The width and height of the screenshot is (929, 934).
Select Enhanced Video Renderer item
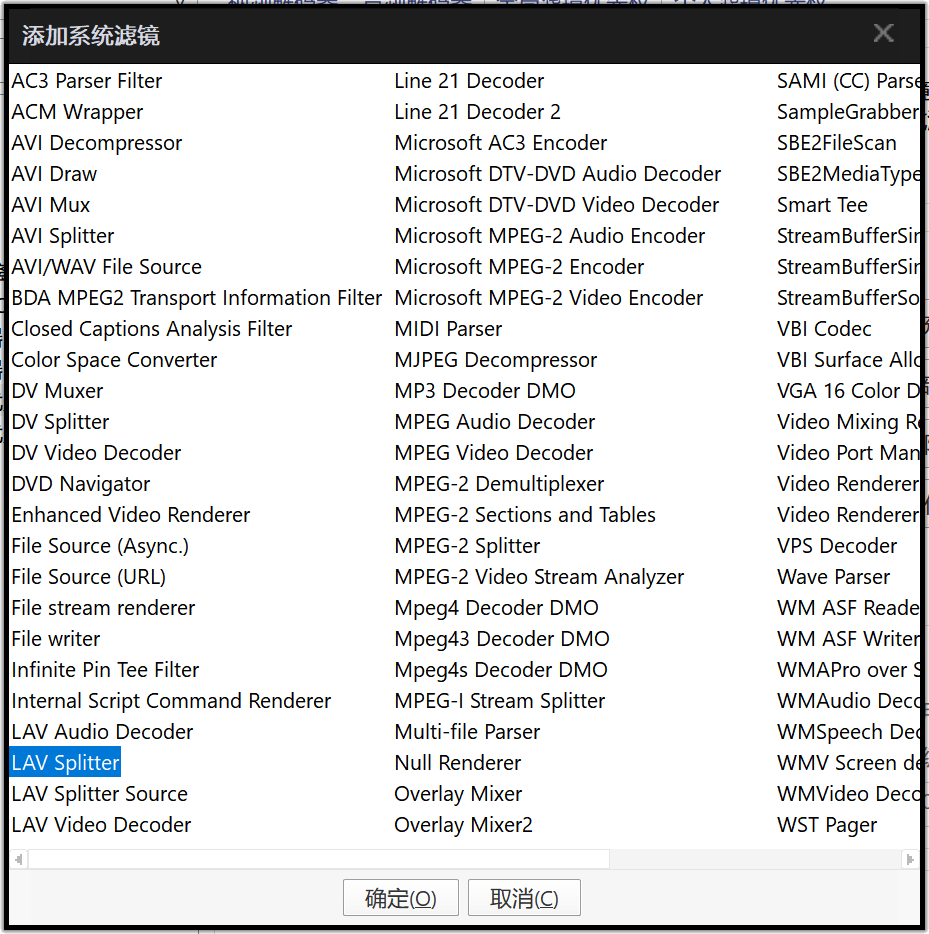[x=131, y=515]
